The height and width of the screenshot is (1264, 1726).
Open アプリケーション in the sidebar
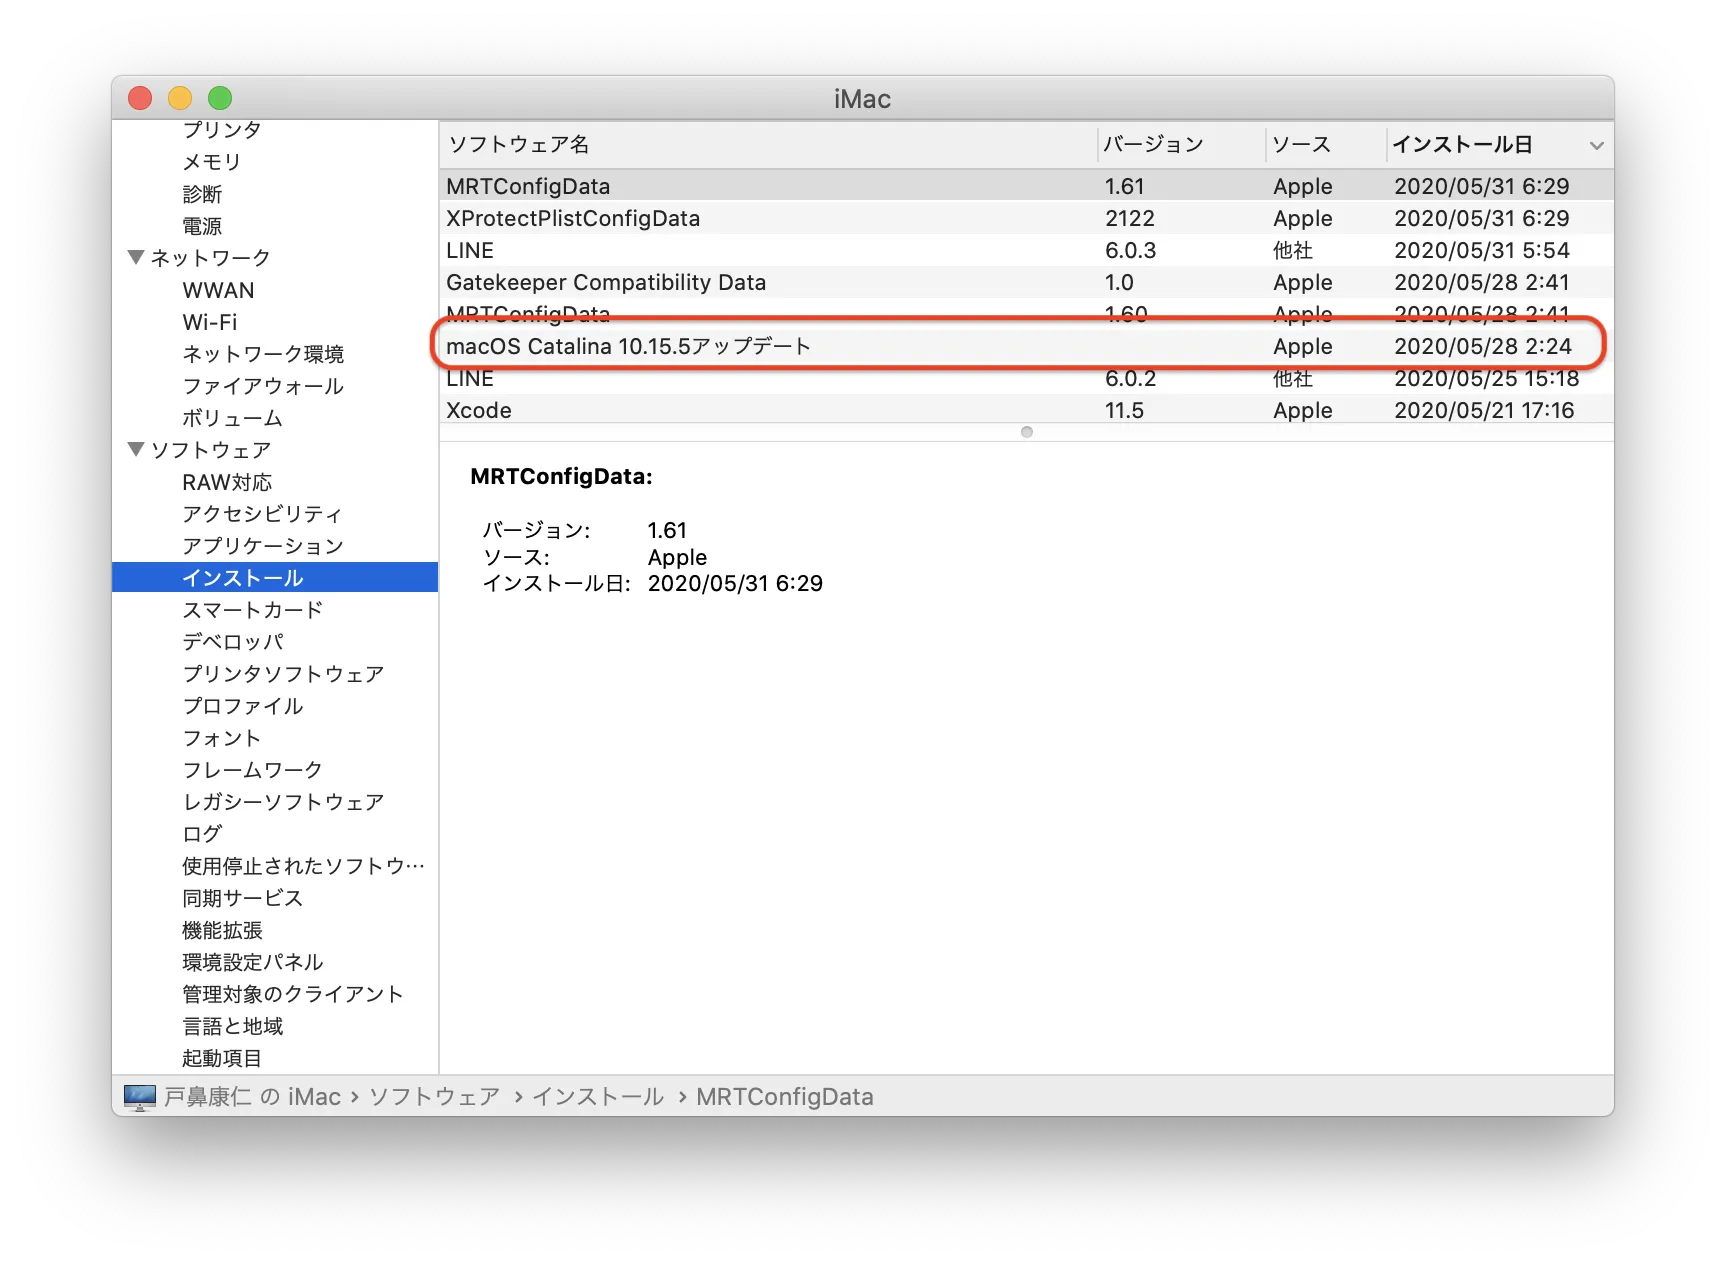[x=263, y=546]
